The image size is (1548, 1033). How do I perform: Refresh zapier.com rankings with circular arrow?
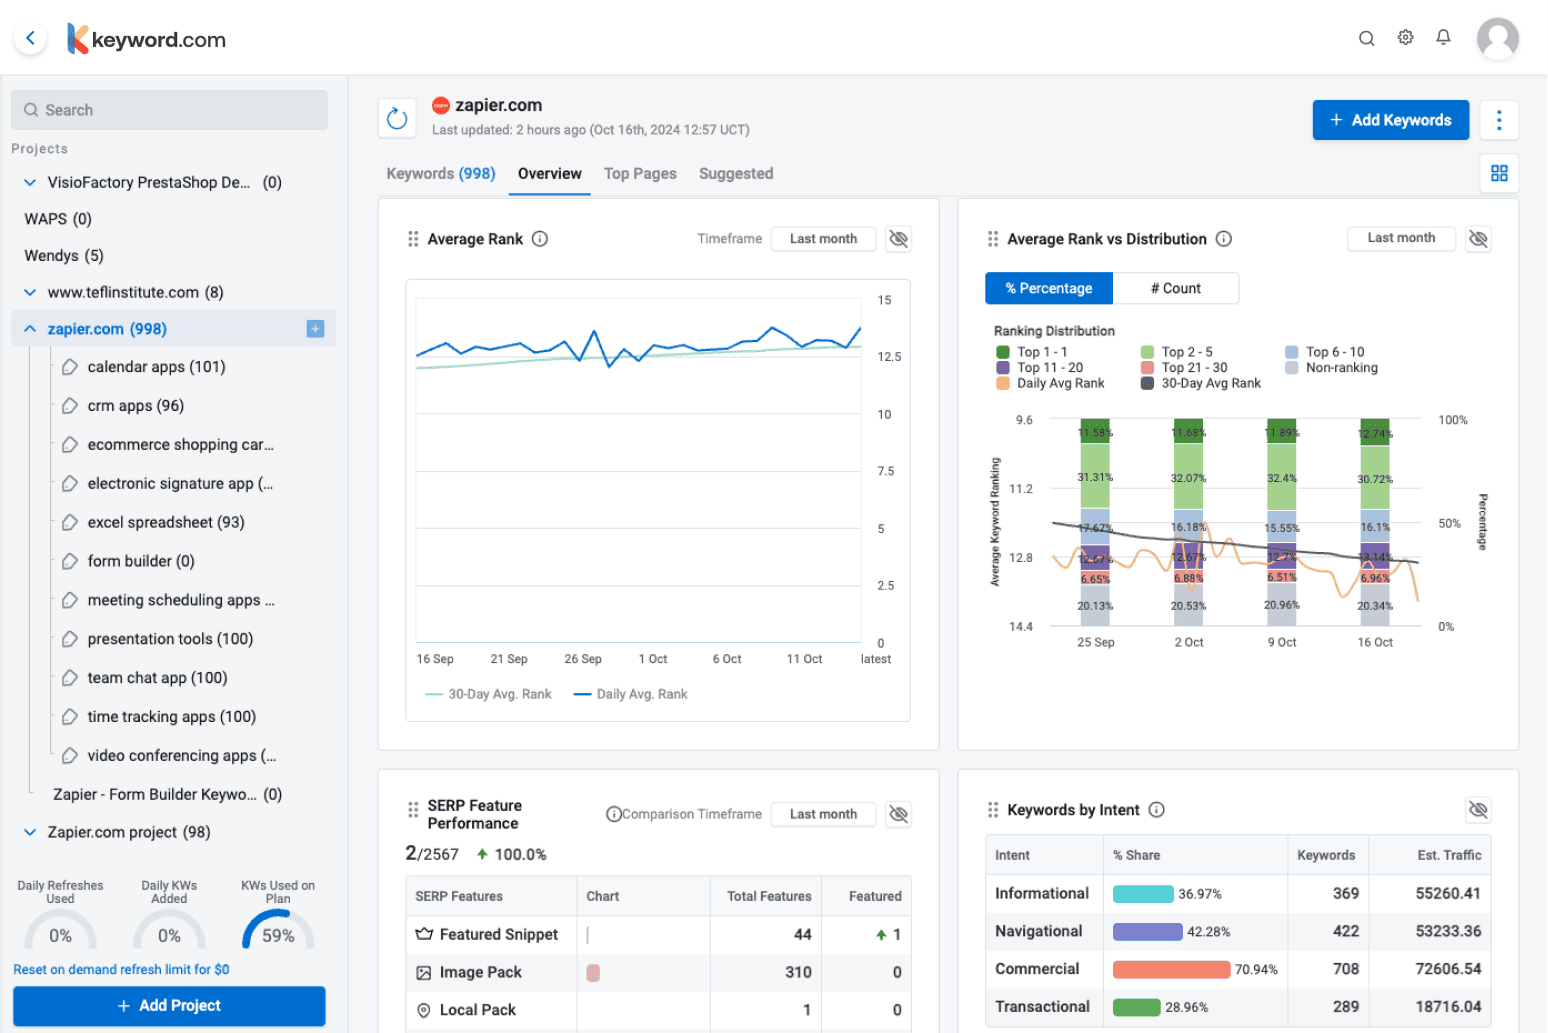(x=397, y=118)
